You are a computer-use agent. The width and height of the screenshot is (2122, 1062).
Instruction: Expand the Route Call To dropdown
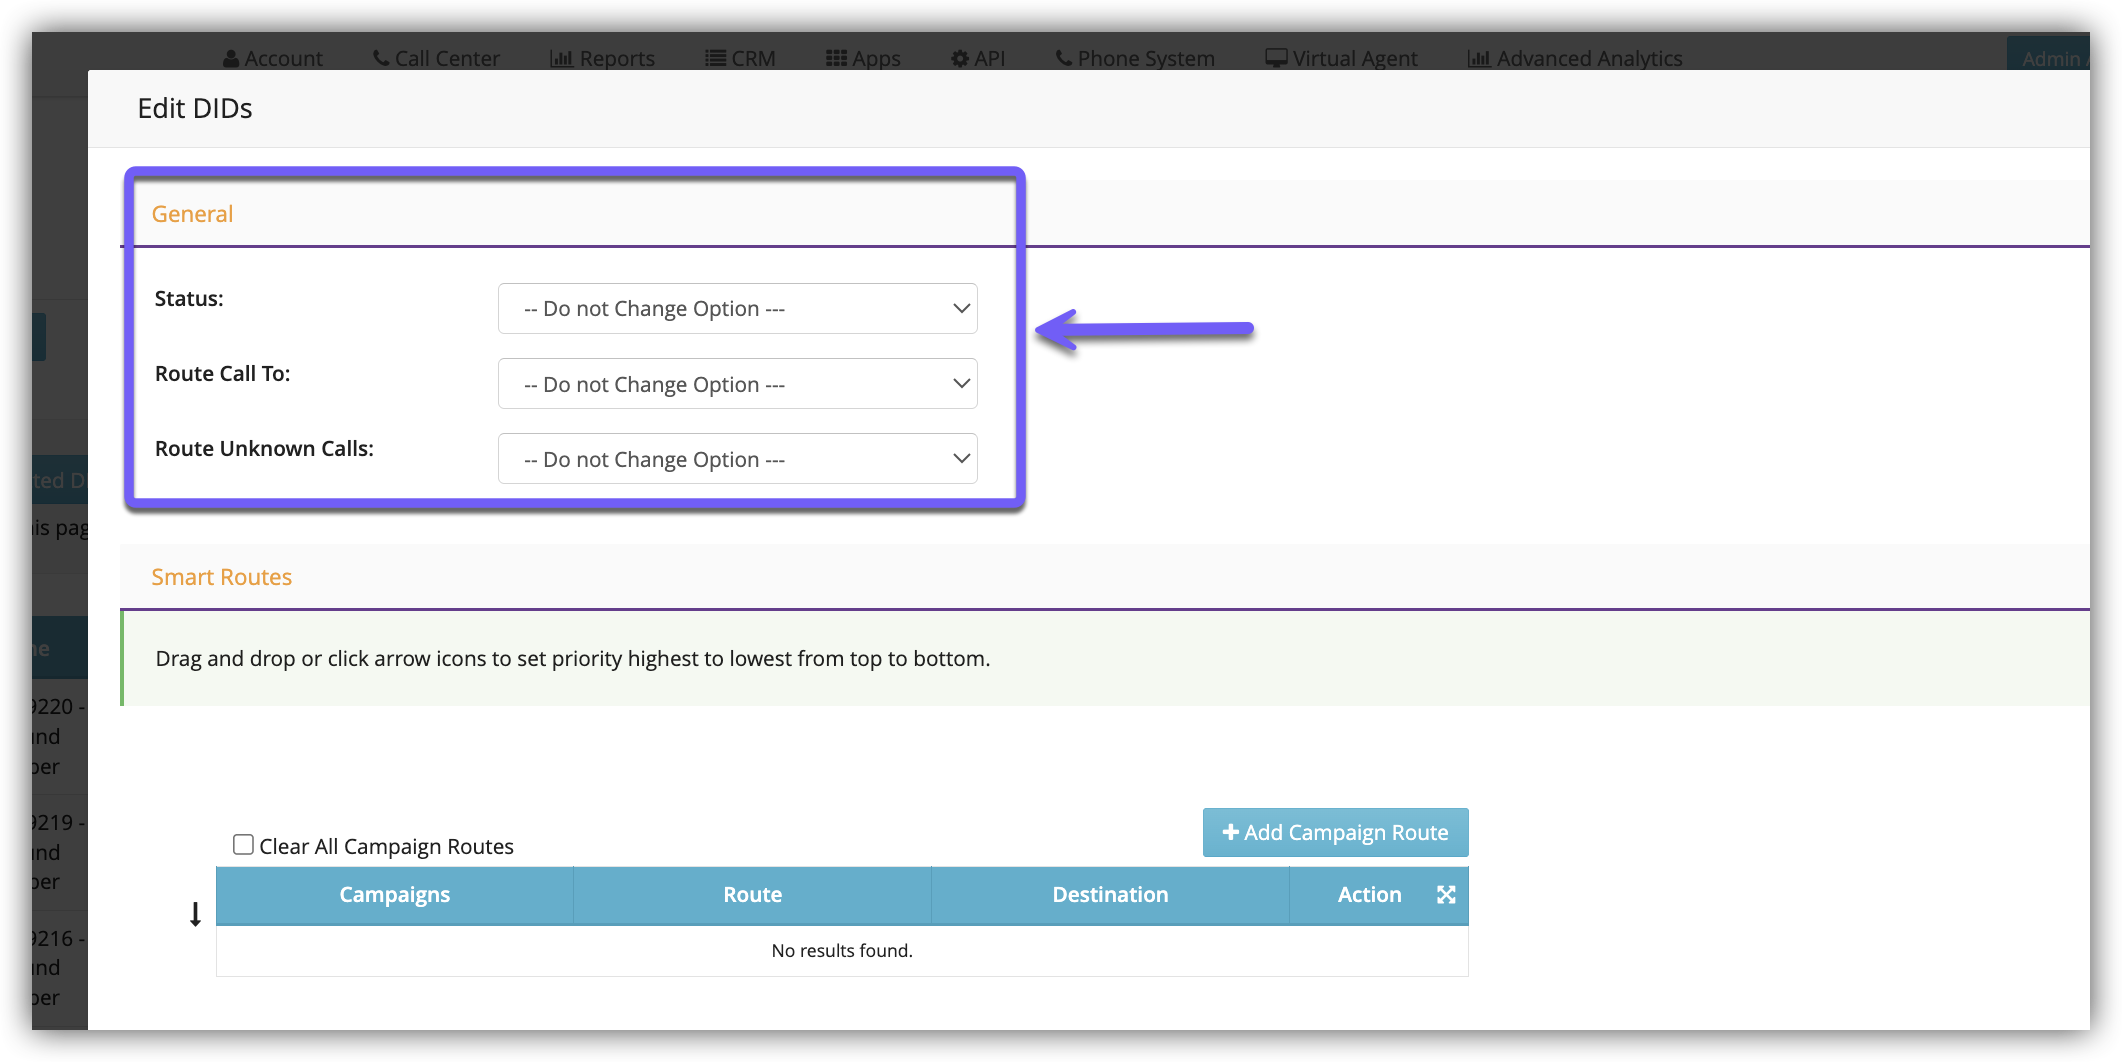click(x=737, y=384)
